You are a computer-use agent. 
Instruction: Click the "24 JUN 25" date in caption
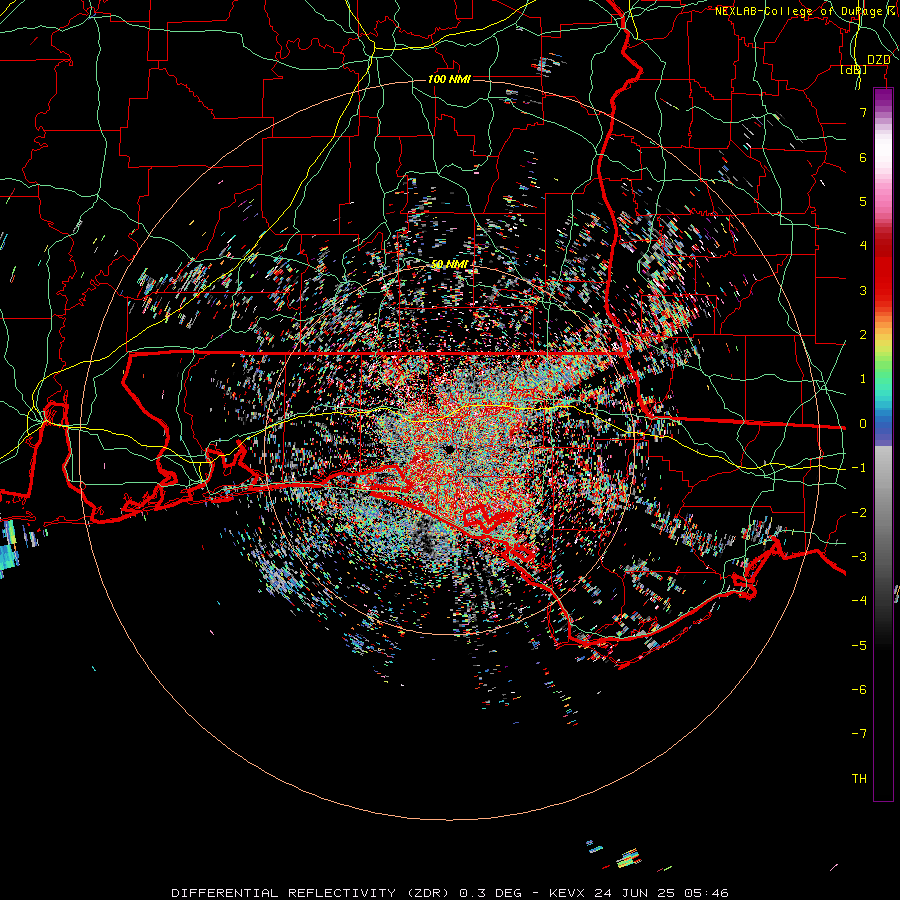(637, 893)
